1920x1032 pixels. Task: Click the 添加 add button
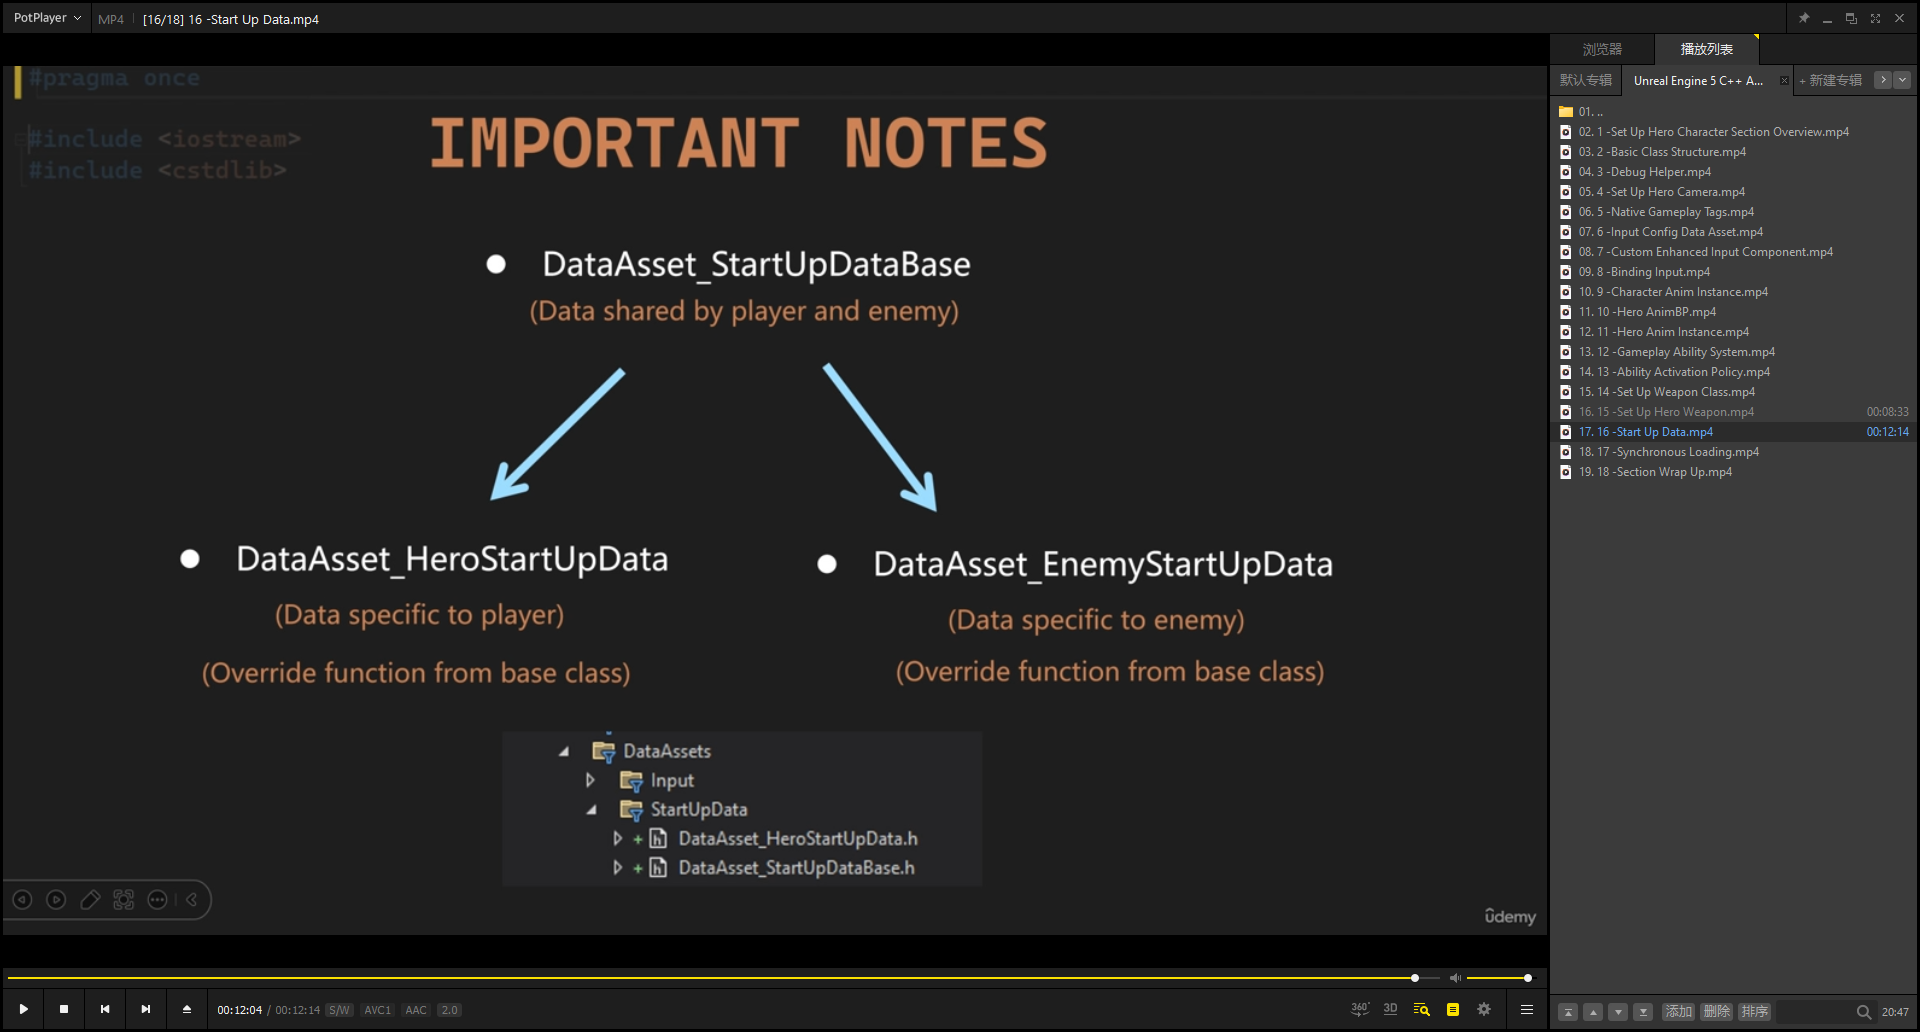(1679, 1012)
